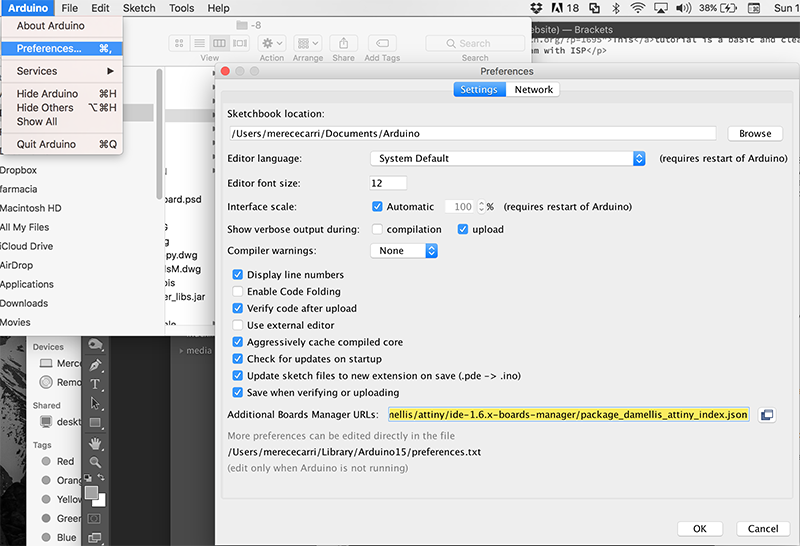Open the Finder Arrange dropdown

tap(308, 43)
